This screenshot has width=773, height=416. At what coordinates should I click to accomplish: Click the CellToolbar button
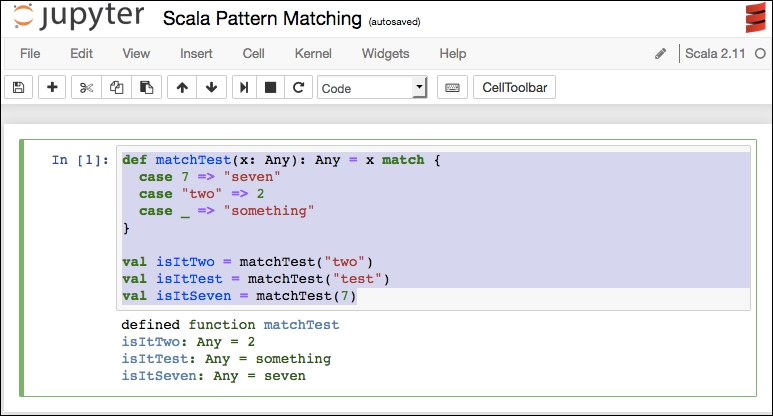click(x=514, y=87)
